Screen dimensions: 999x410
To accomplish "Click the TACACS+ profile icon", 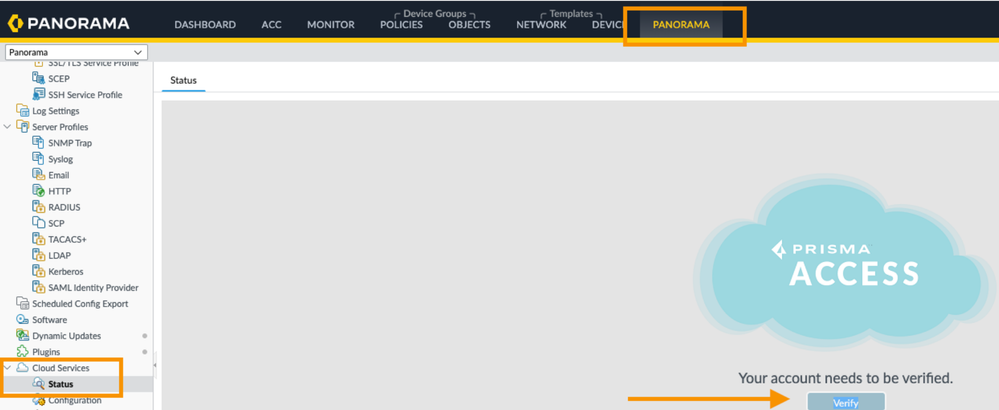I will (38, 239).
